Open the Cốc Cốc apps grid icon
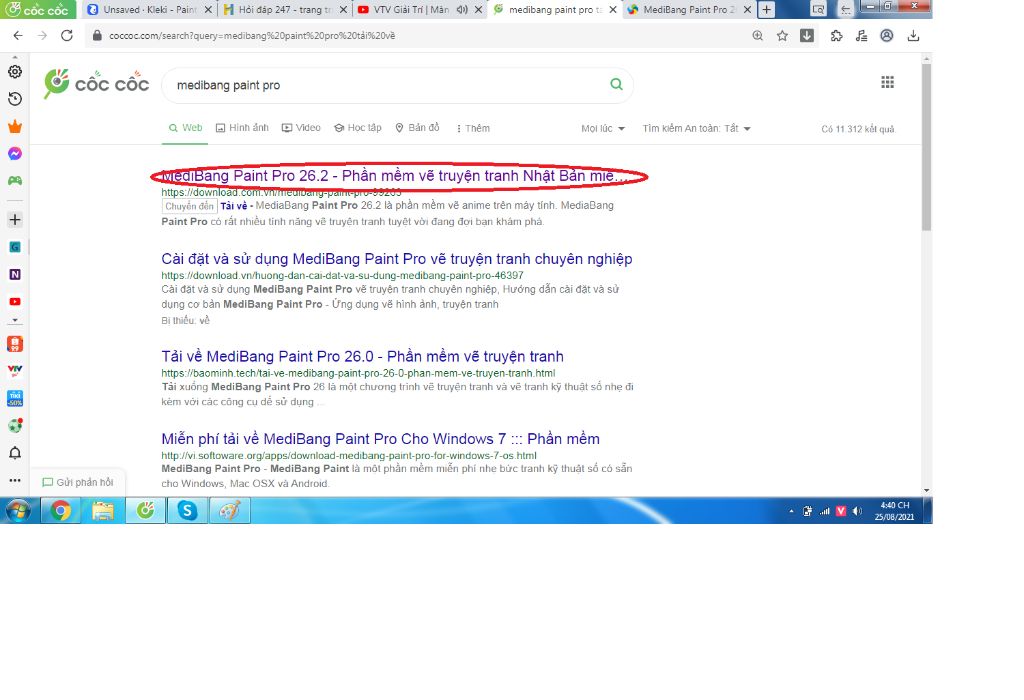1024x700 pixels. pyautogui.click(x=888, y=82)
